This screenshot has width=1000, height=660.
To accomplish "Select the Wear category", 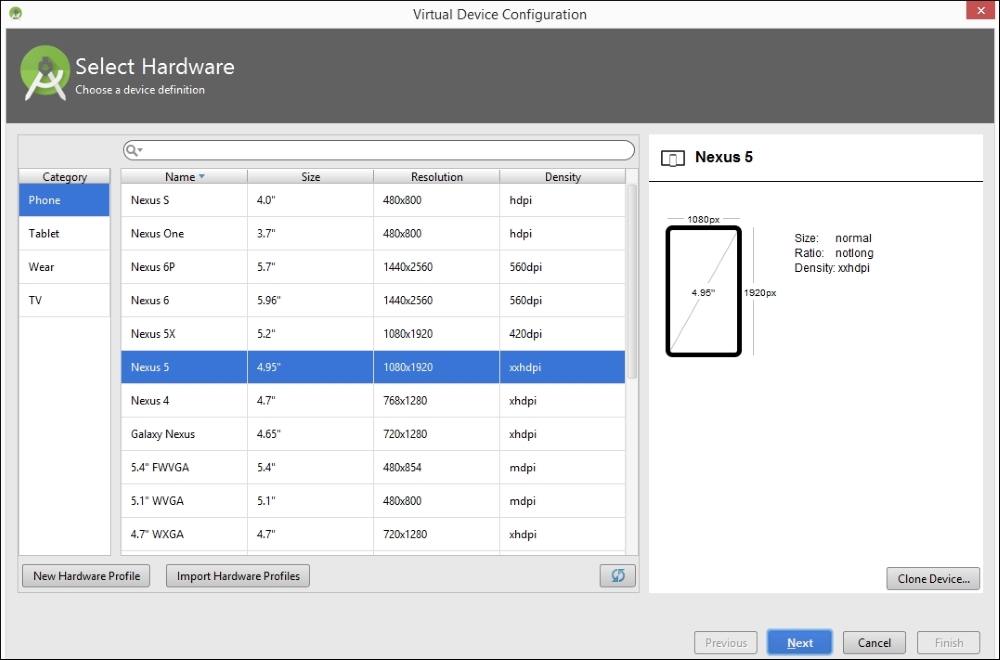I will [x=64, y=267].
